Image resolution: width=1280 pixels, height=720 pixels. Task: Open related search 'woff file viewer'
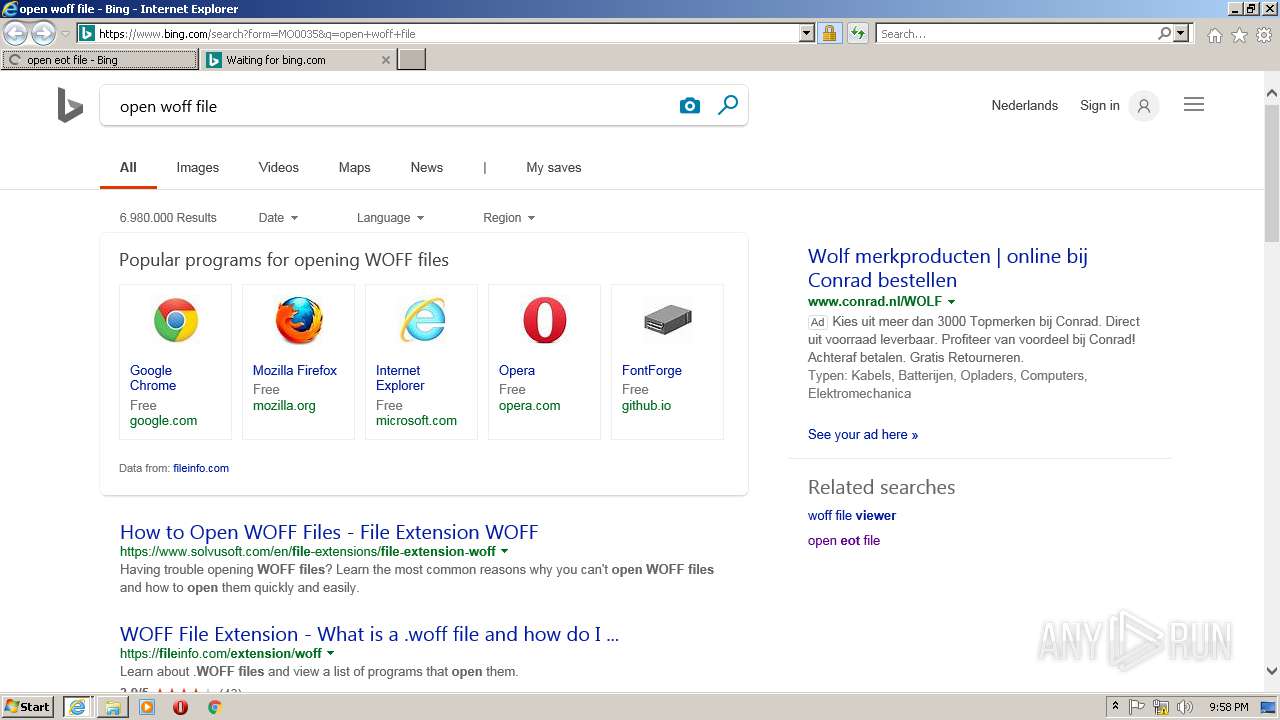point(852,516)
